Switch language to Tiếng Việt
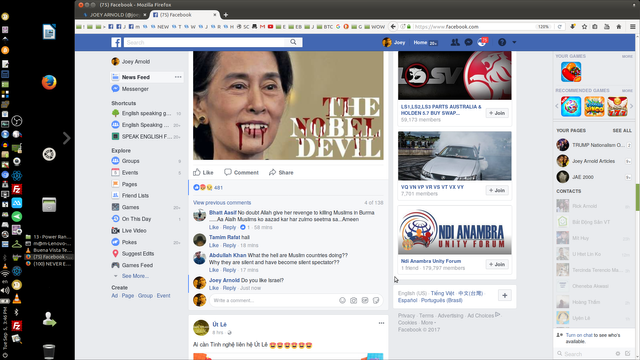Screen dimensions: 640x360 tap(442, 293)
